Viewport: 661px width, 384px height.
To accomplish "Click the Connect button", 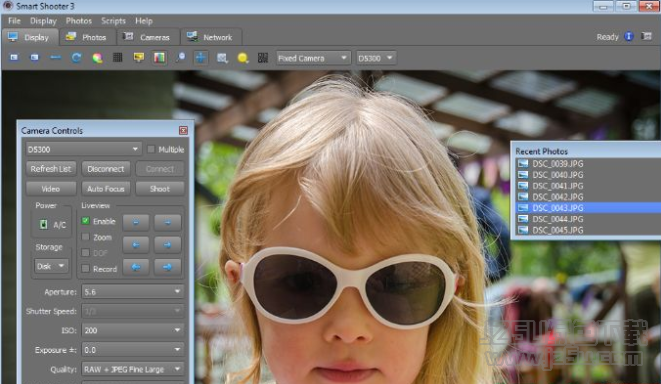I will point(160,169).
